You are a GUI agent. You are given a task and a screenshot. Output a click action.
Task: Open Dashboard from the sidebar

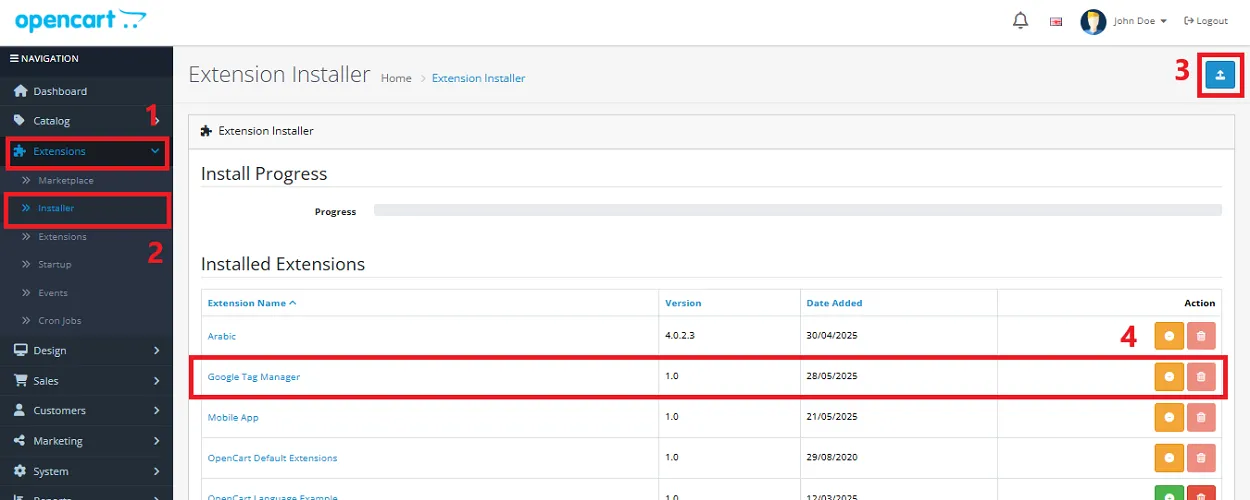tap(60, 91)
